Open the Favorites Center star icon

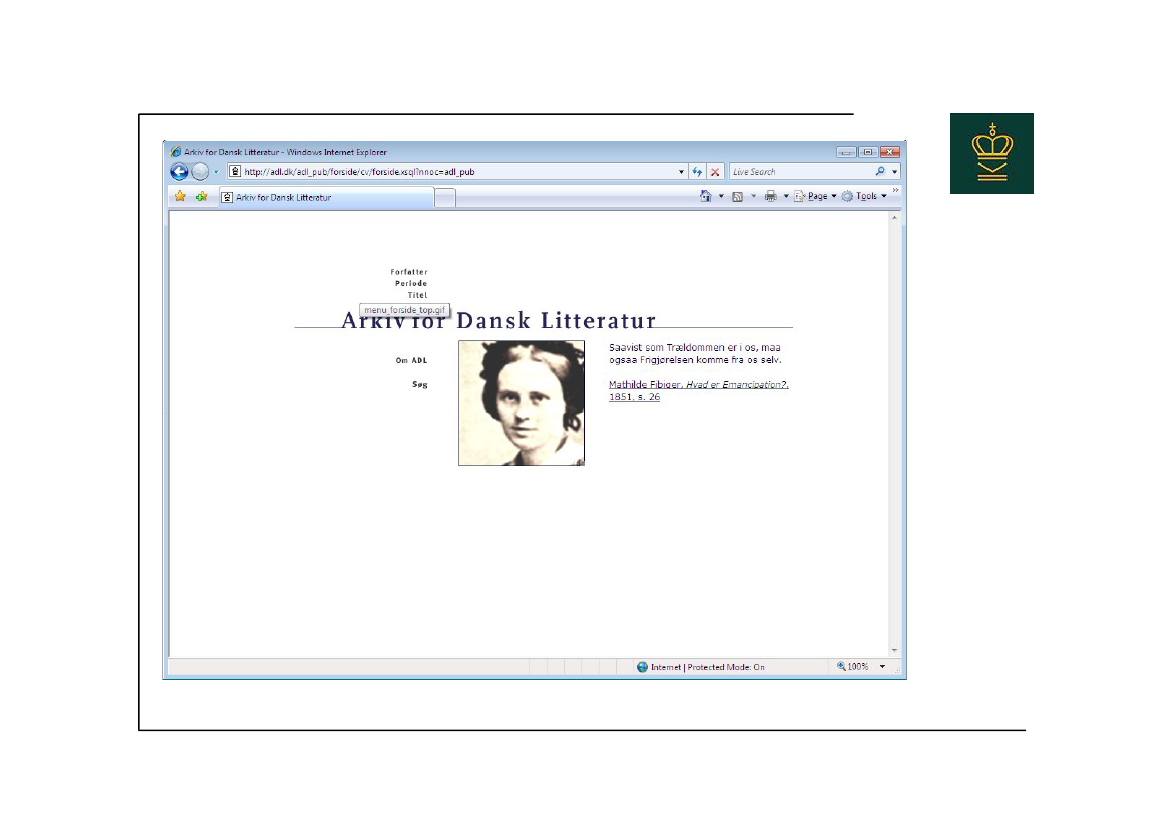click(x=180, y=197)
